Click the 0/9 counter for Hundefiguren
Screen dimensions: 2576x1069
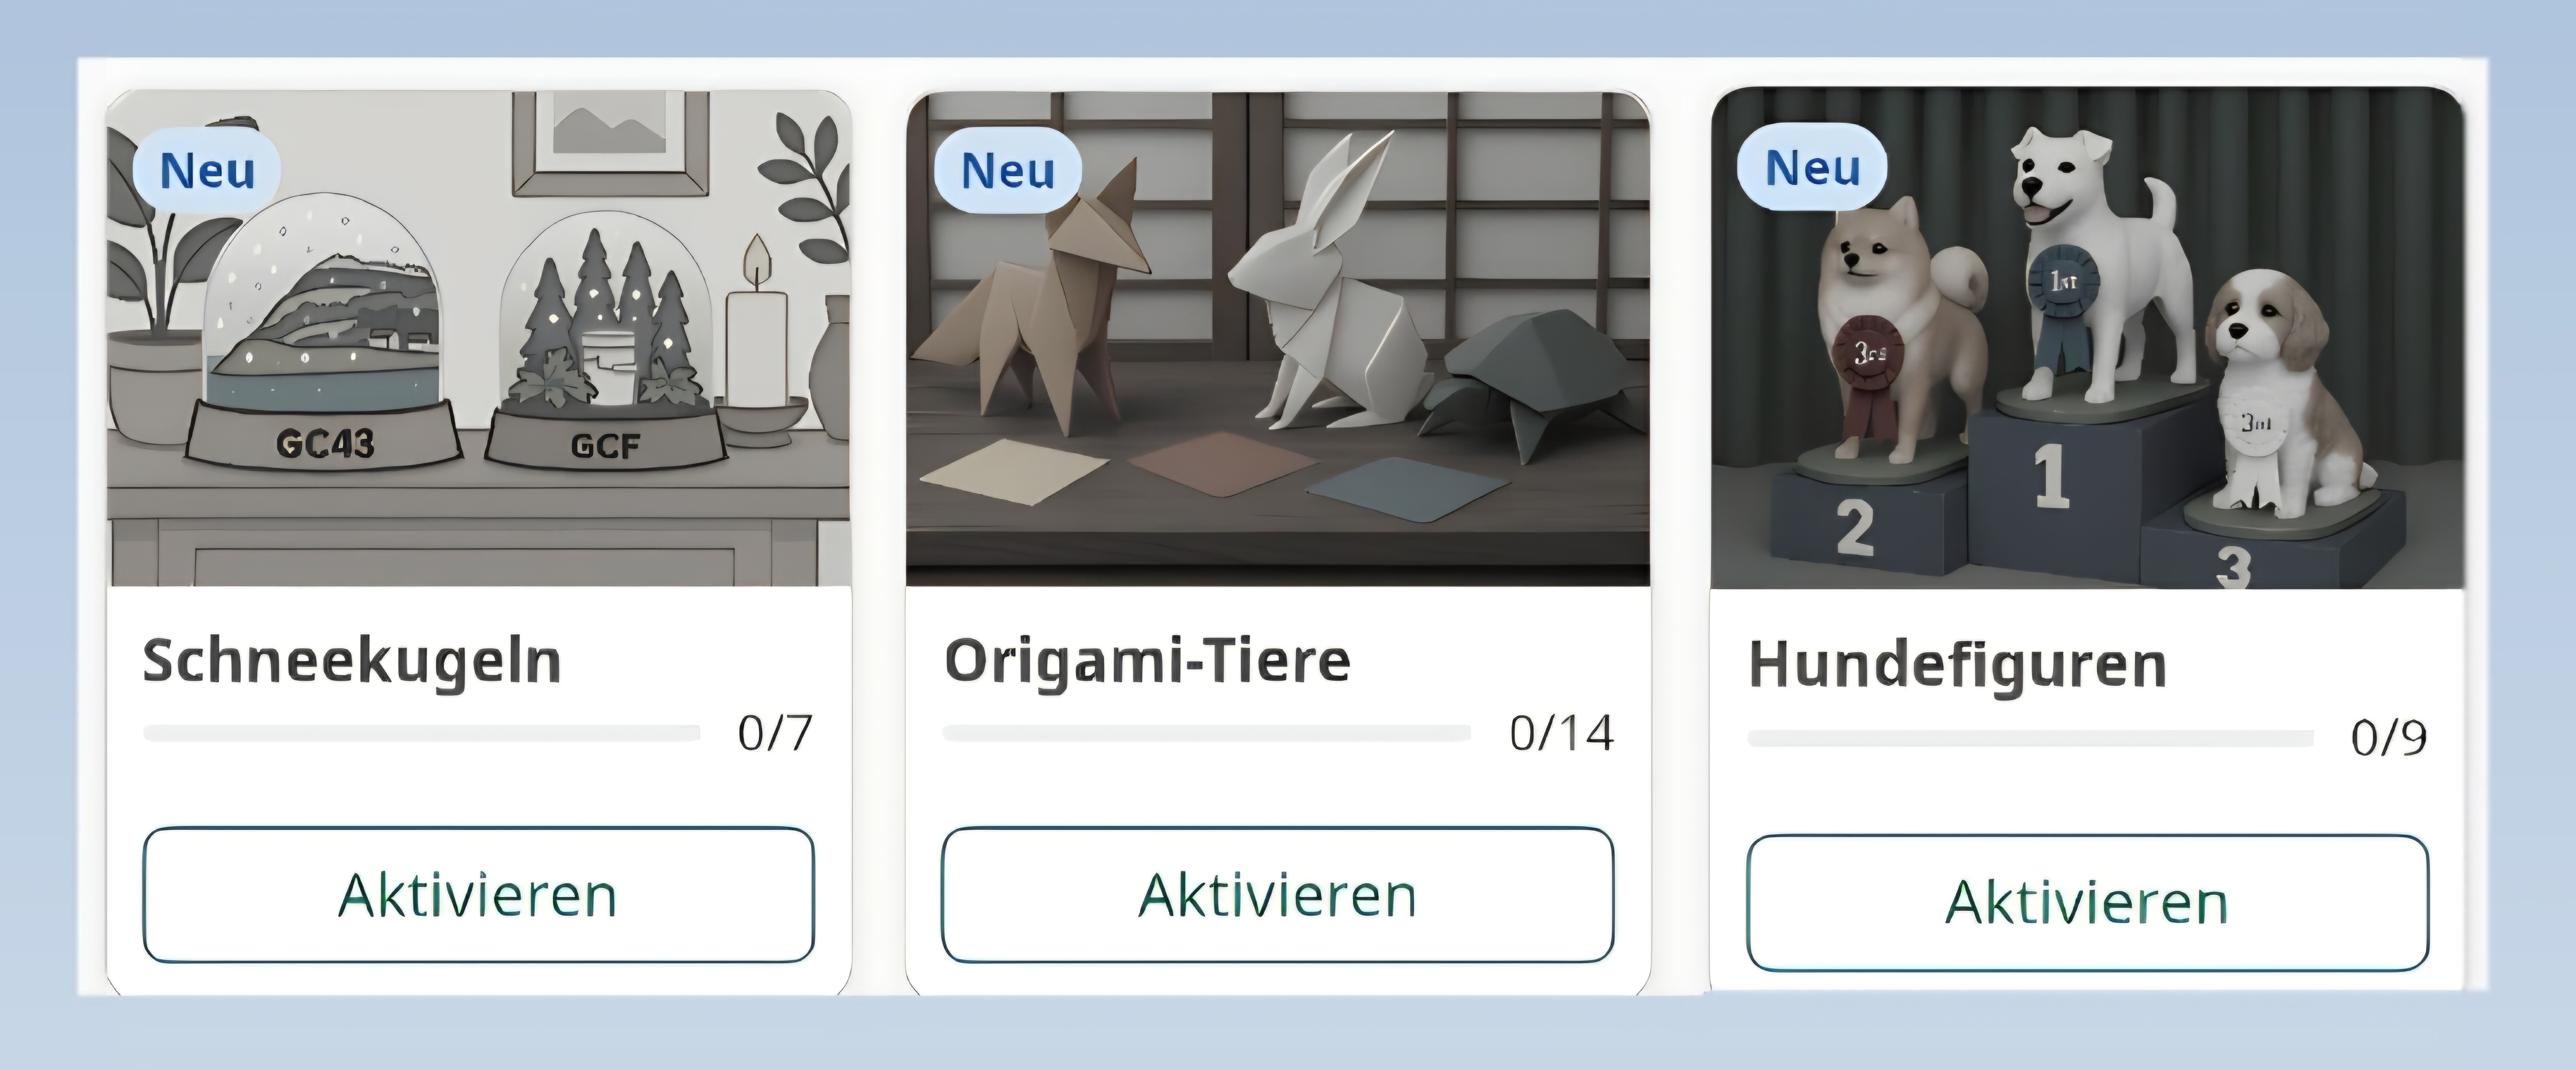pyautogui.click(x=2388, y=739)
